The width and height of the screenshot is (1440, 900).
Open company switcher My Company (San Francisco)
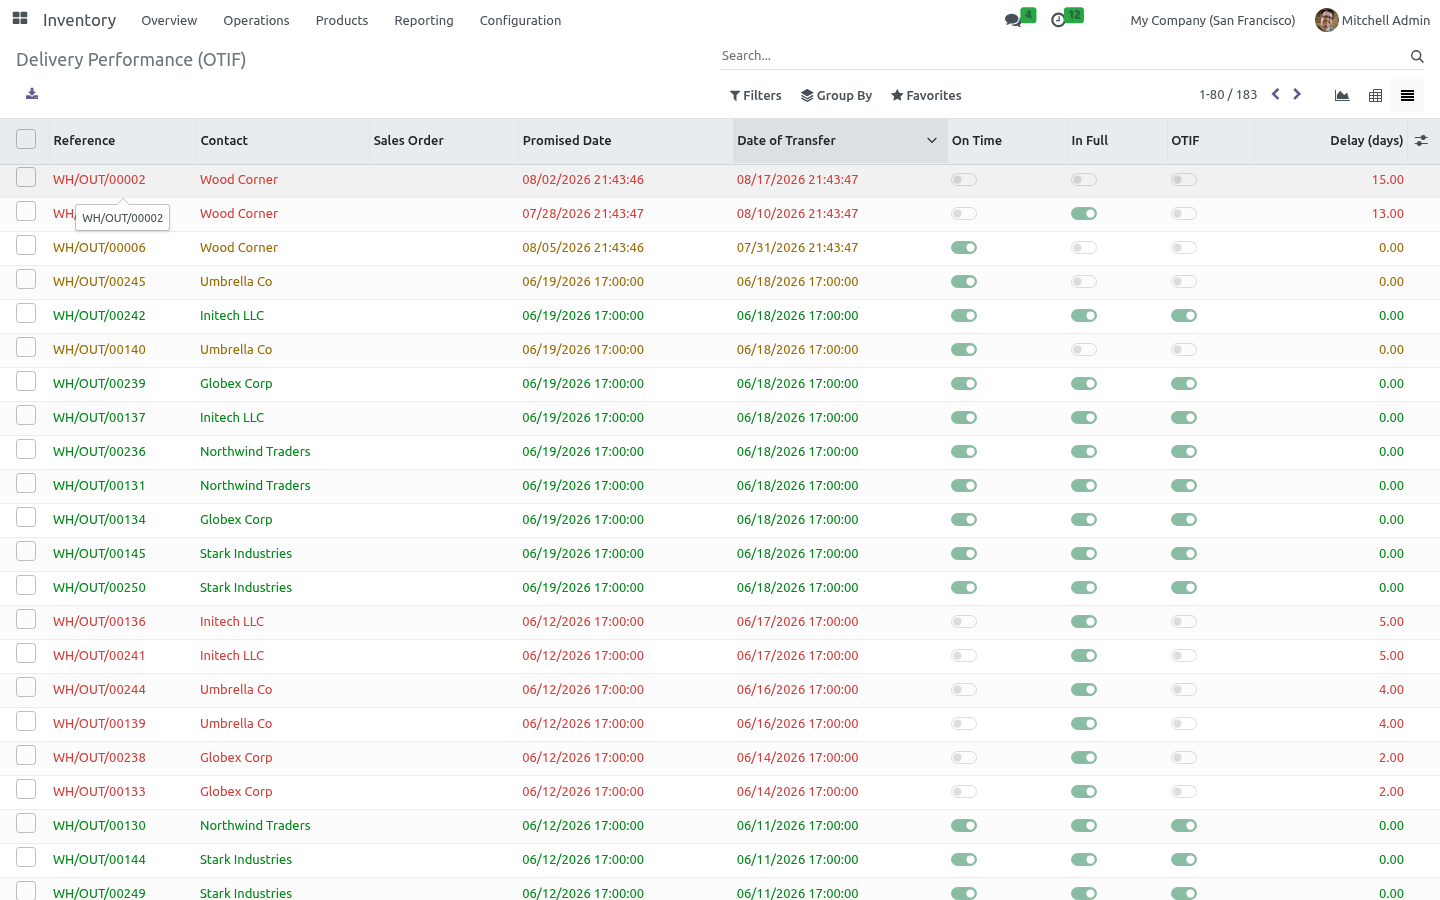click(x=1212, y=20)
